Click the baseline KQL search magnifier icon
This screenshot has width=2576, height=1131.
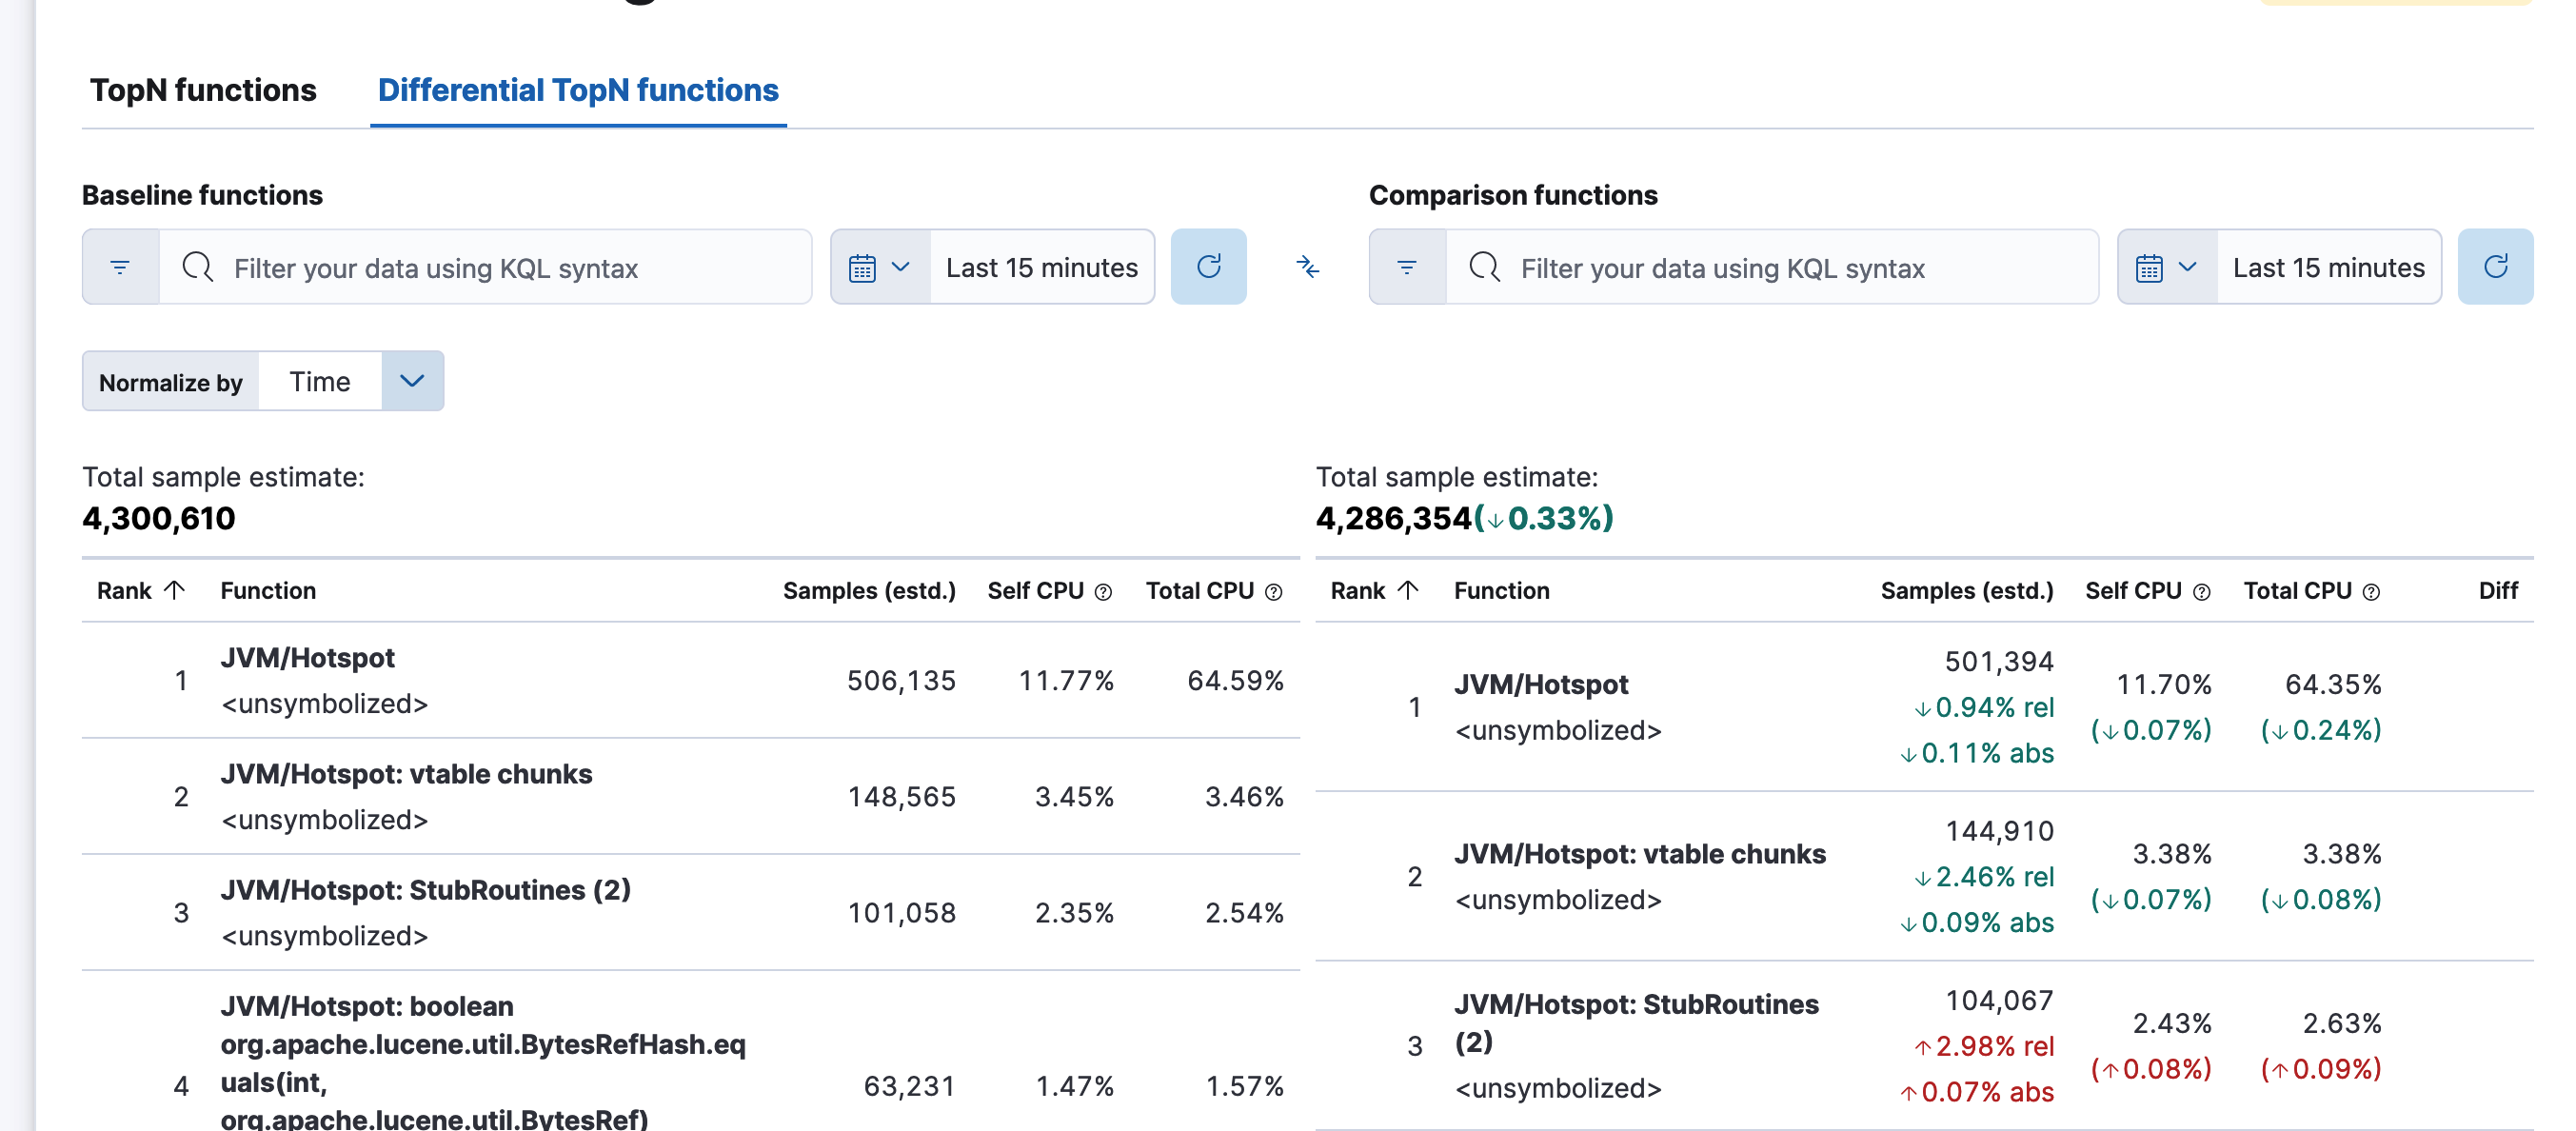click(x=197, y=267)
